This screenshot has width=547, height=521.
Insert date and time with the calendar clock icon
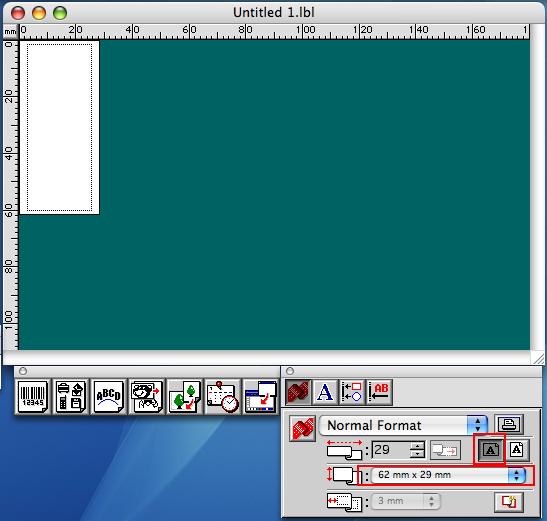click(223, 396)
